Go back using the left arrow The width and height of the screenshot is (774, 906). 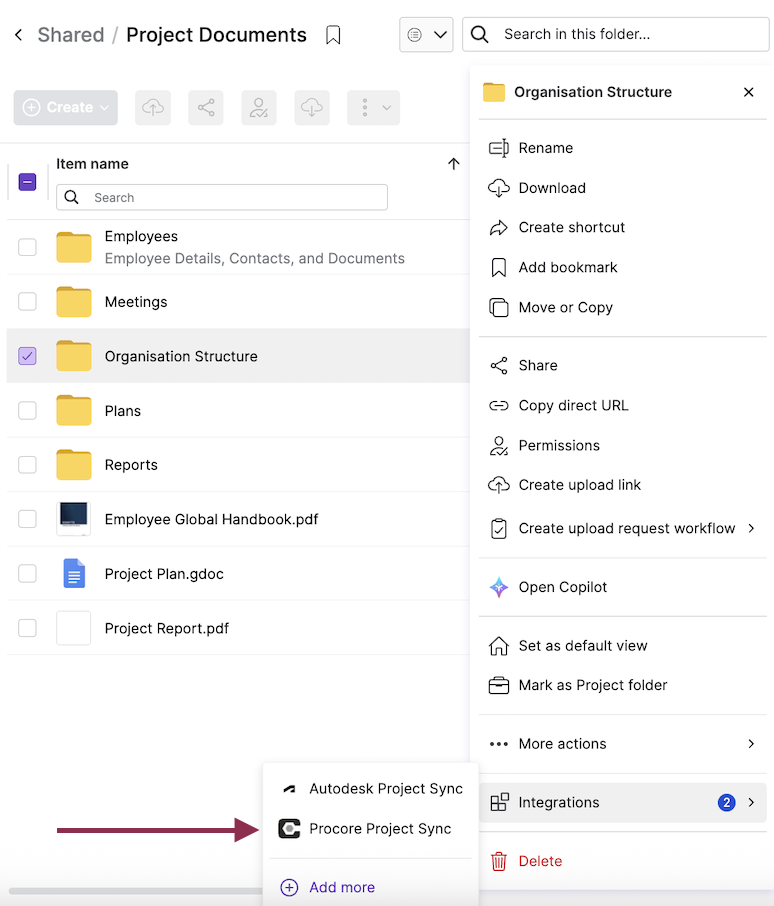pyautogui.click(x=18, y=36)
